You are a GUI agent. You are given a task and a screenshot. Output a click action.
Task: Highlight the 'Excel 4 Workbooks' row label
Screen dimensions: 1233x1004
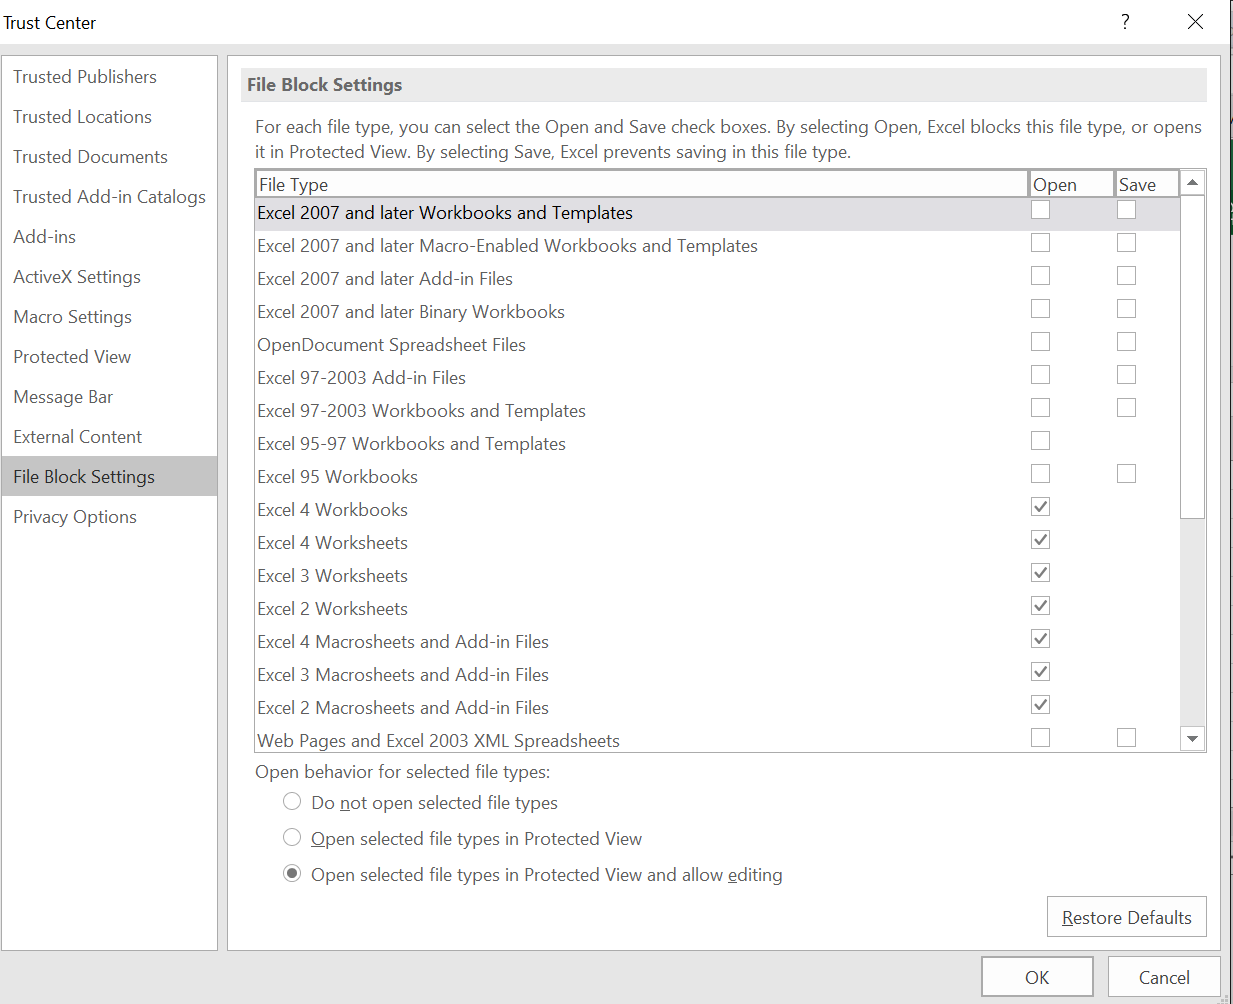(332, 510)
